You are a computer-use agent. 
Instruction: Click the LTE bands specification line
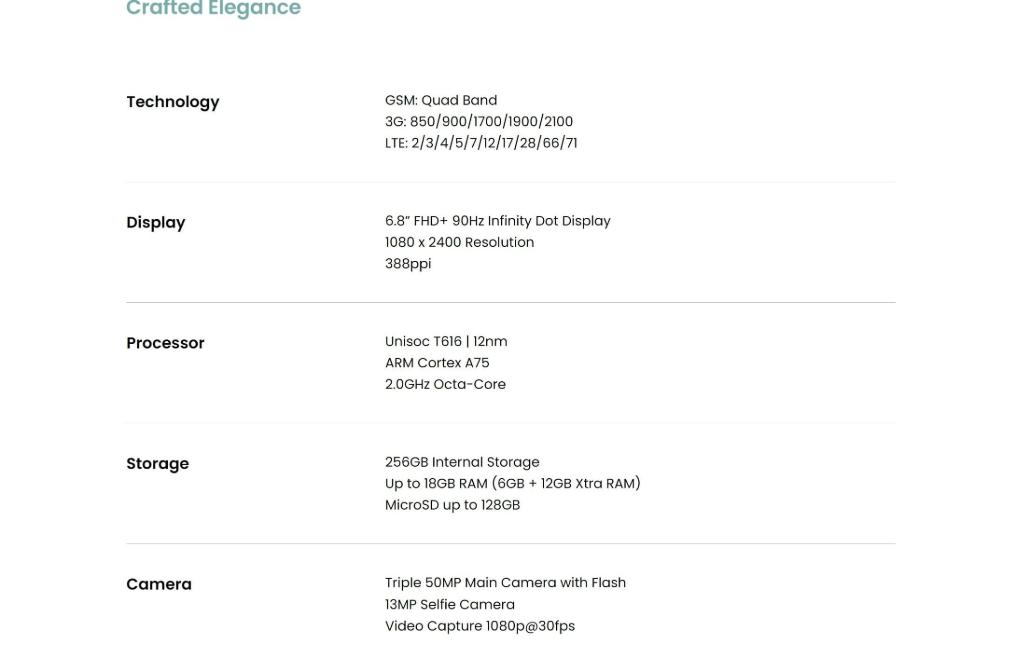pos(480,143)
